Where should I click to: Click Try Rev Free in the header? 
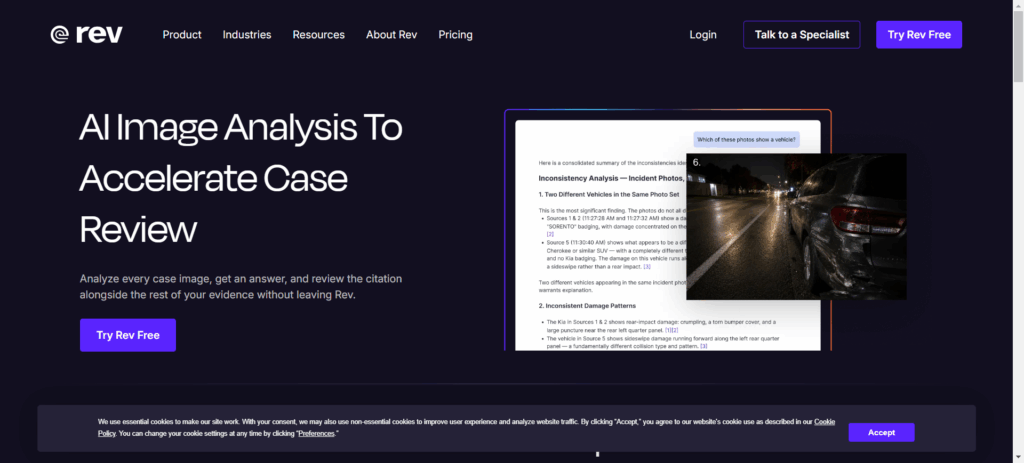(919, 35)
